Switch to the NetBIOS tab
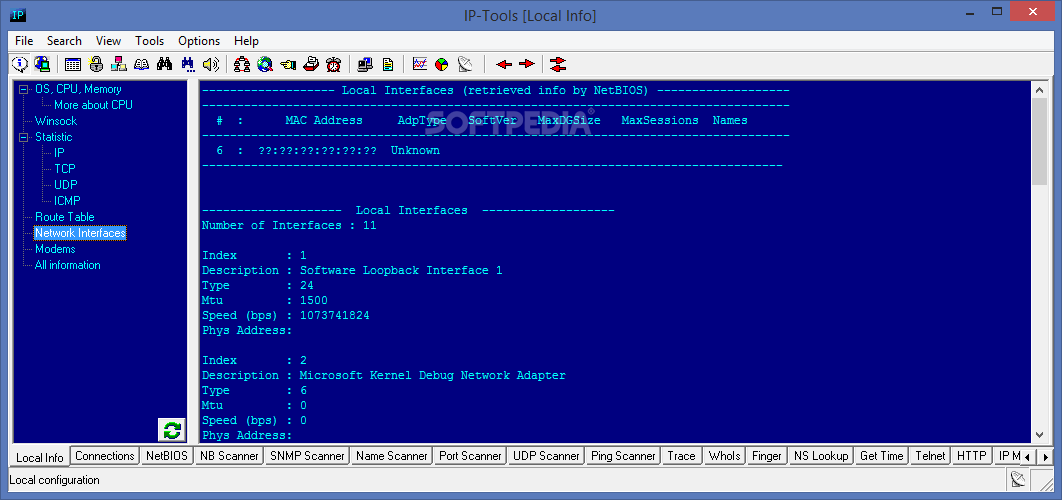The image size is (1062, 500). coord(167,456)
